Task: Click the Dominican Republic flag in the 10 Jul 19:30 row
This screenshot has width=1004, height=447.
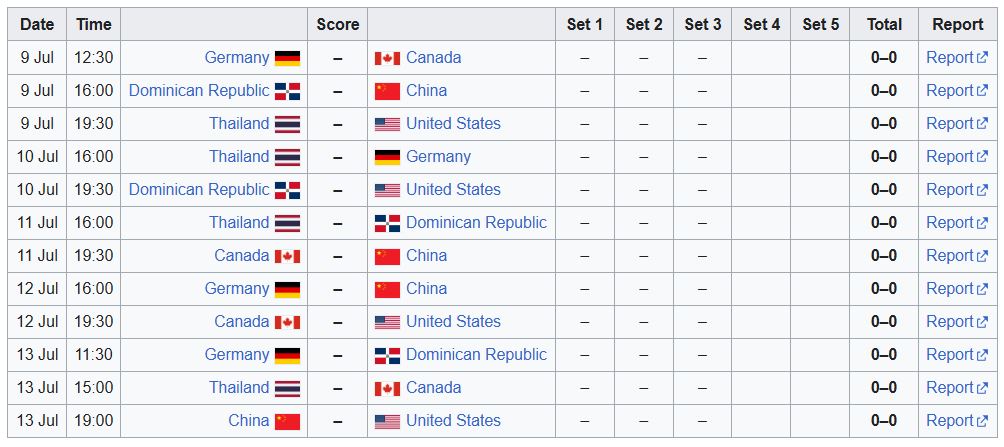Action: (287, 190)
